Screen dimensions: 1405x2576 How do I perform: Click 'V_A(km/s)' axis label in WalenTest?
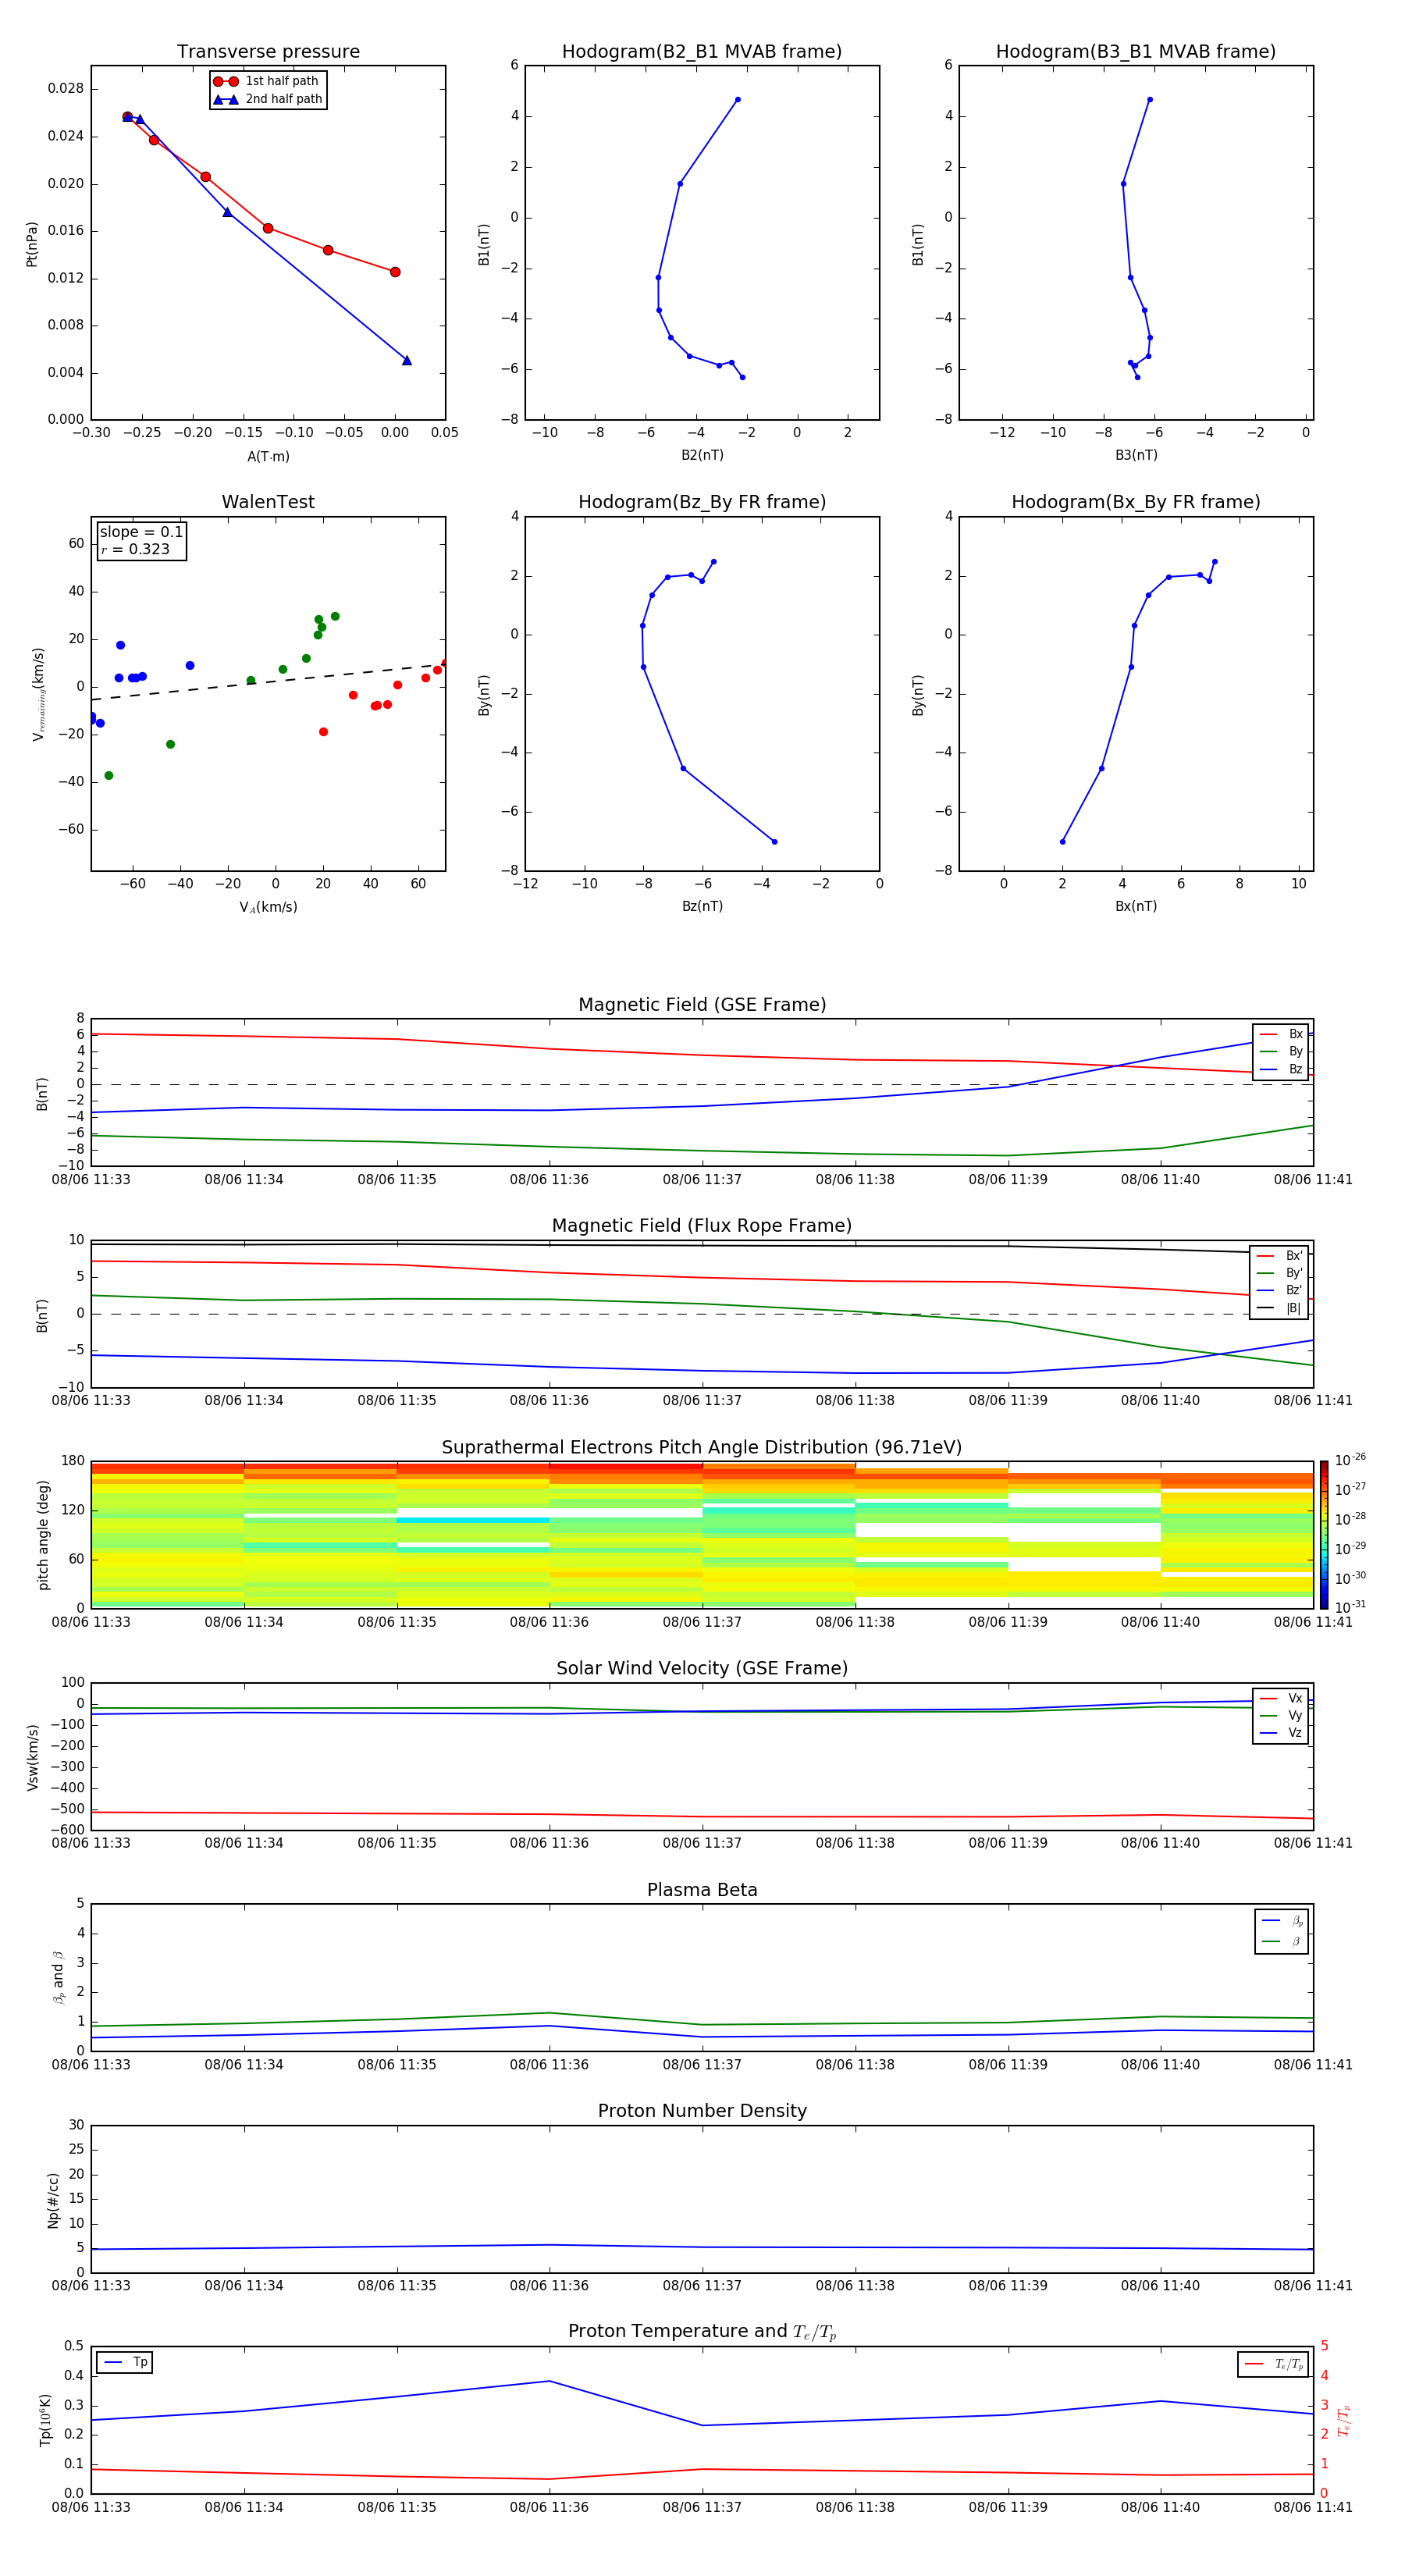(268, 907)
